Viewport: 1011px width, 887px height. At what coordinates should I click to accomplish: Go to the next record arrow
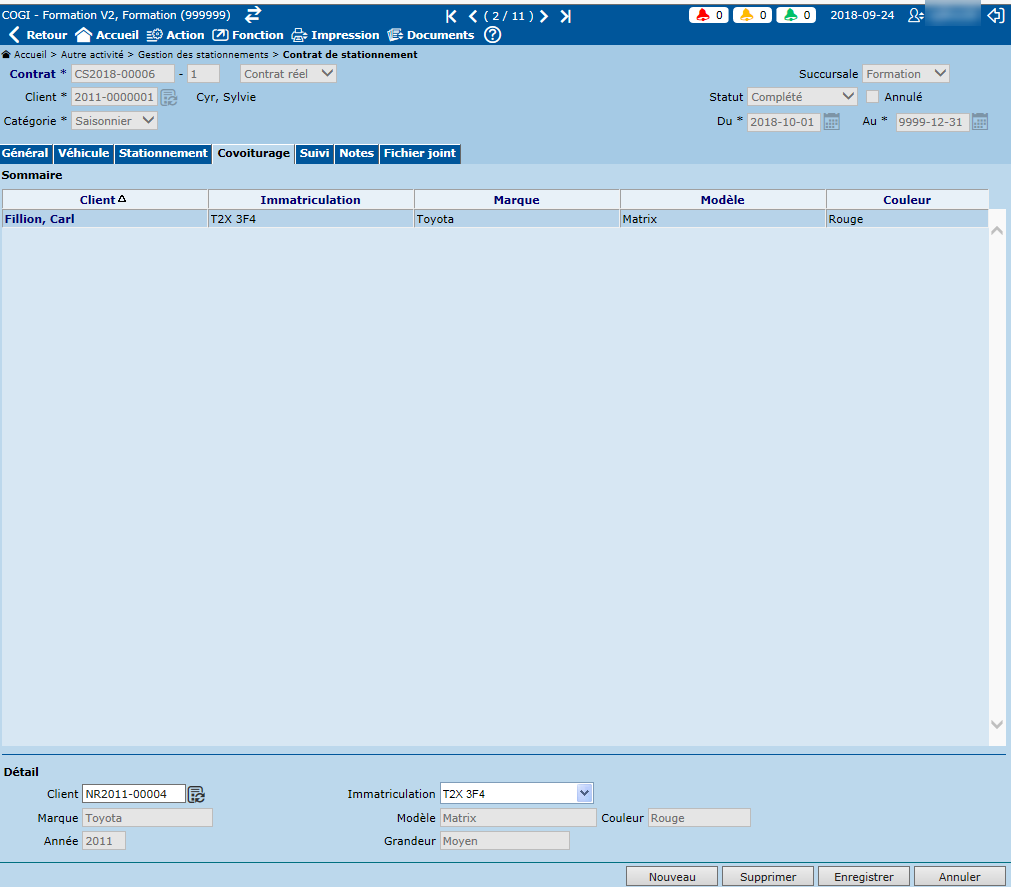[544, 16]
